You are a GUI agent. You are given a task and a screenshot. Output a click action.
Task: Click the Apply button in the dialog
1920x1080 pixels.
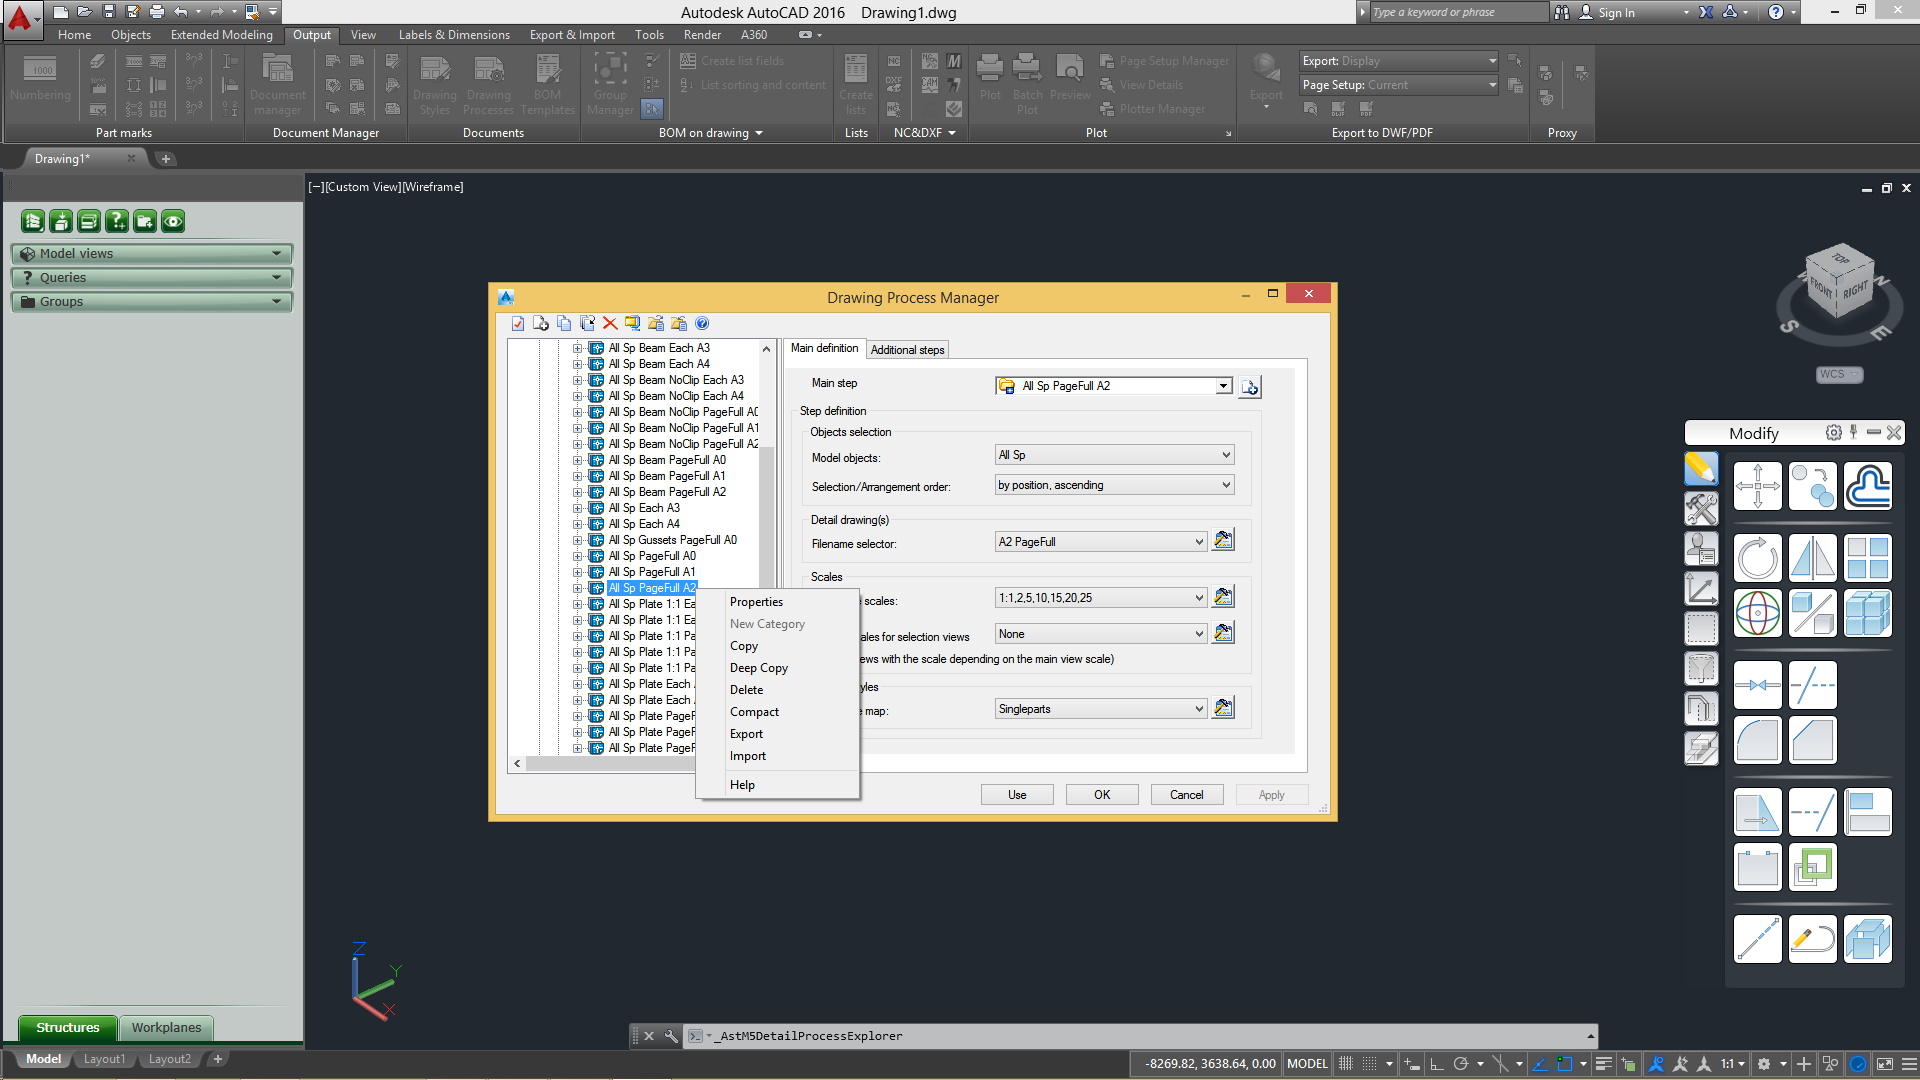pos(1270,794)
